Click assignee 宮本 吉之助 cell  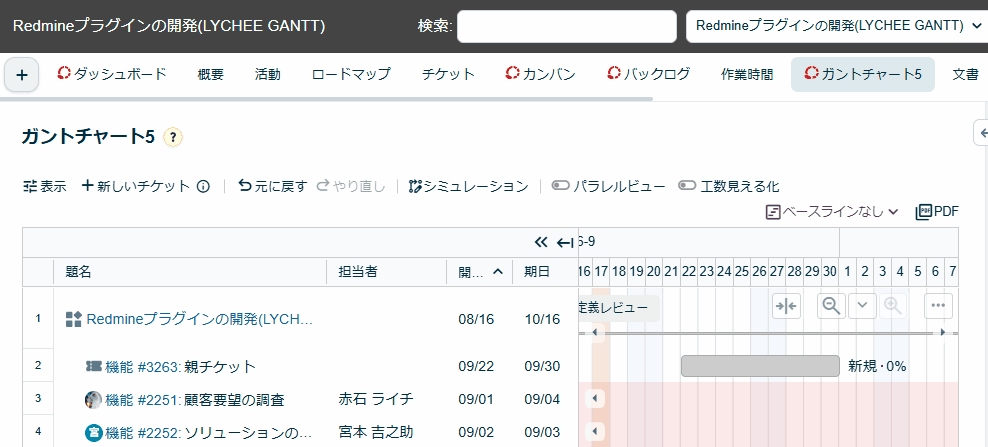376,432
